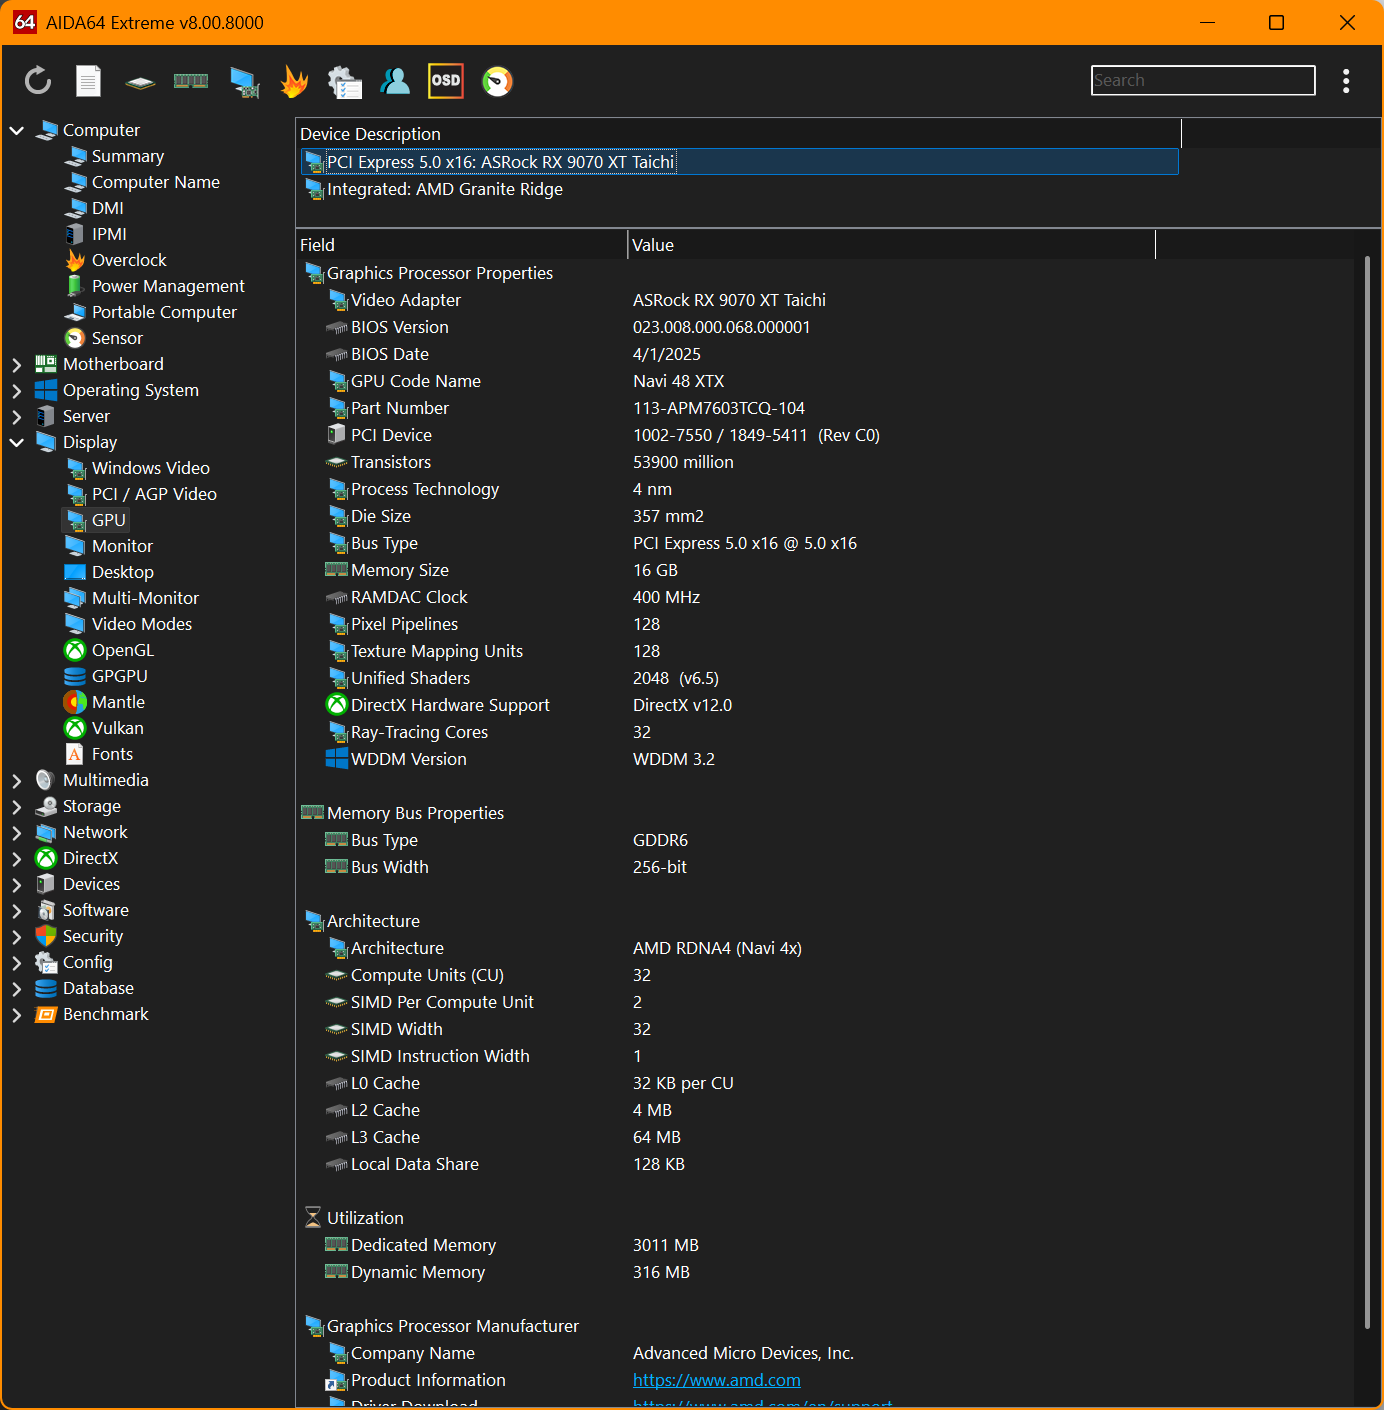Open the three-dot more options menu

(x=1346, y=81)
